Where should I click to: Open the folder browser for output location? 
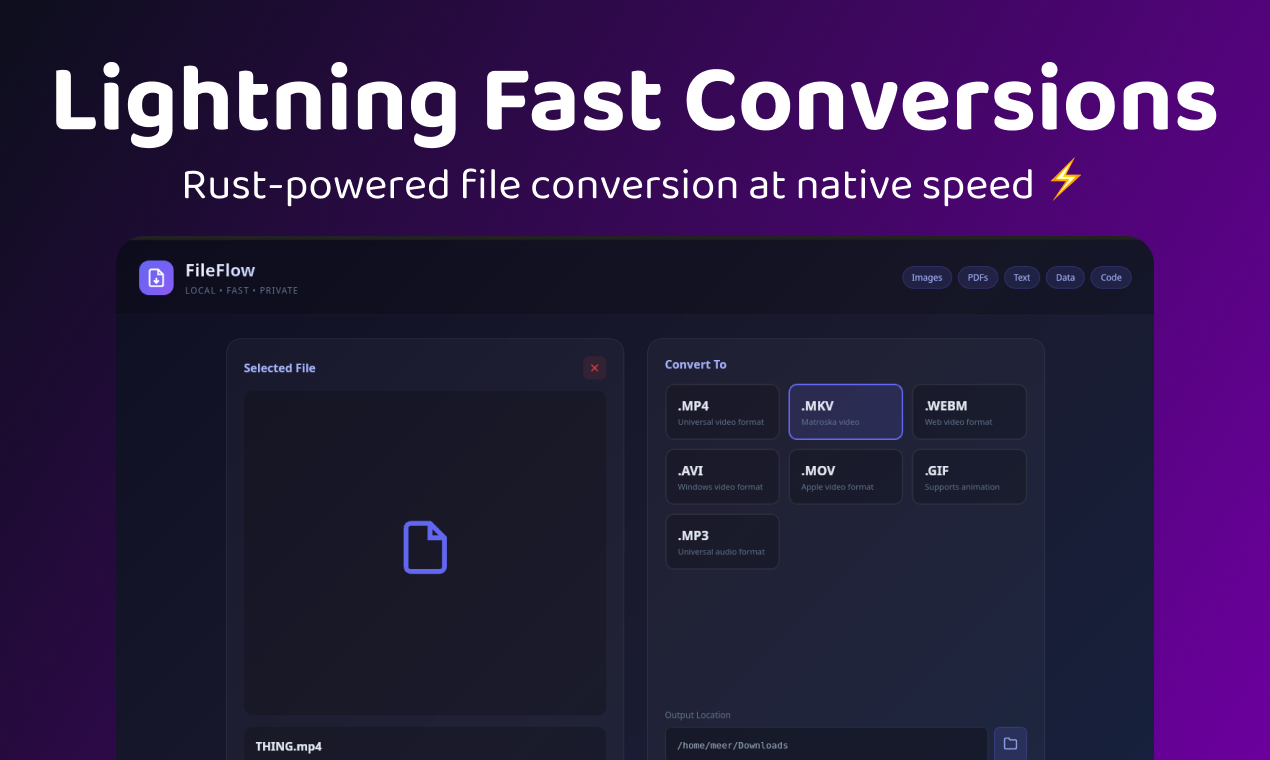click(x=1009, y=743)
